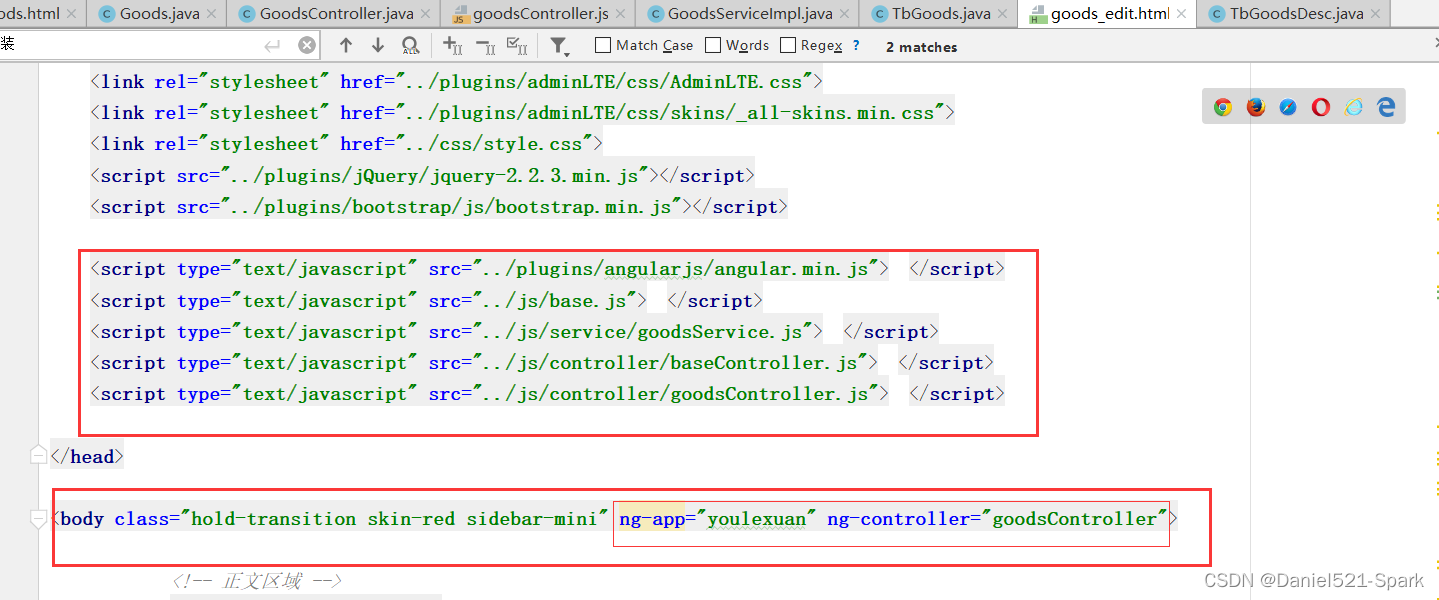1439x600 pixels.
Task: Click the Find All occurrences icon
Action: tap(410, 45)
